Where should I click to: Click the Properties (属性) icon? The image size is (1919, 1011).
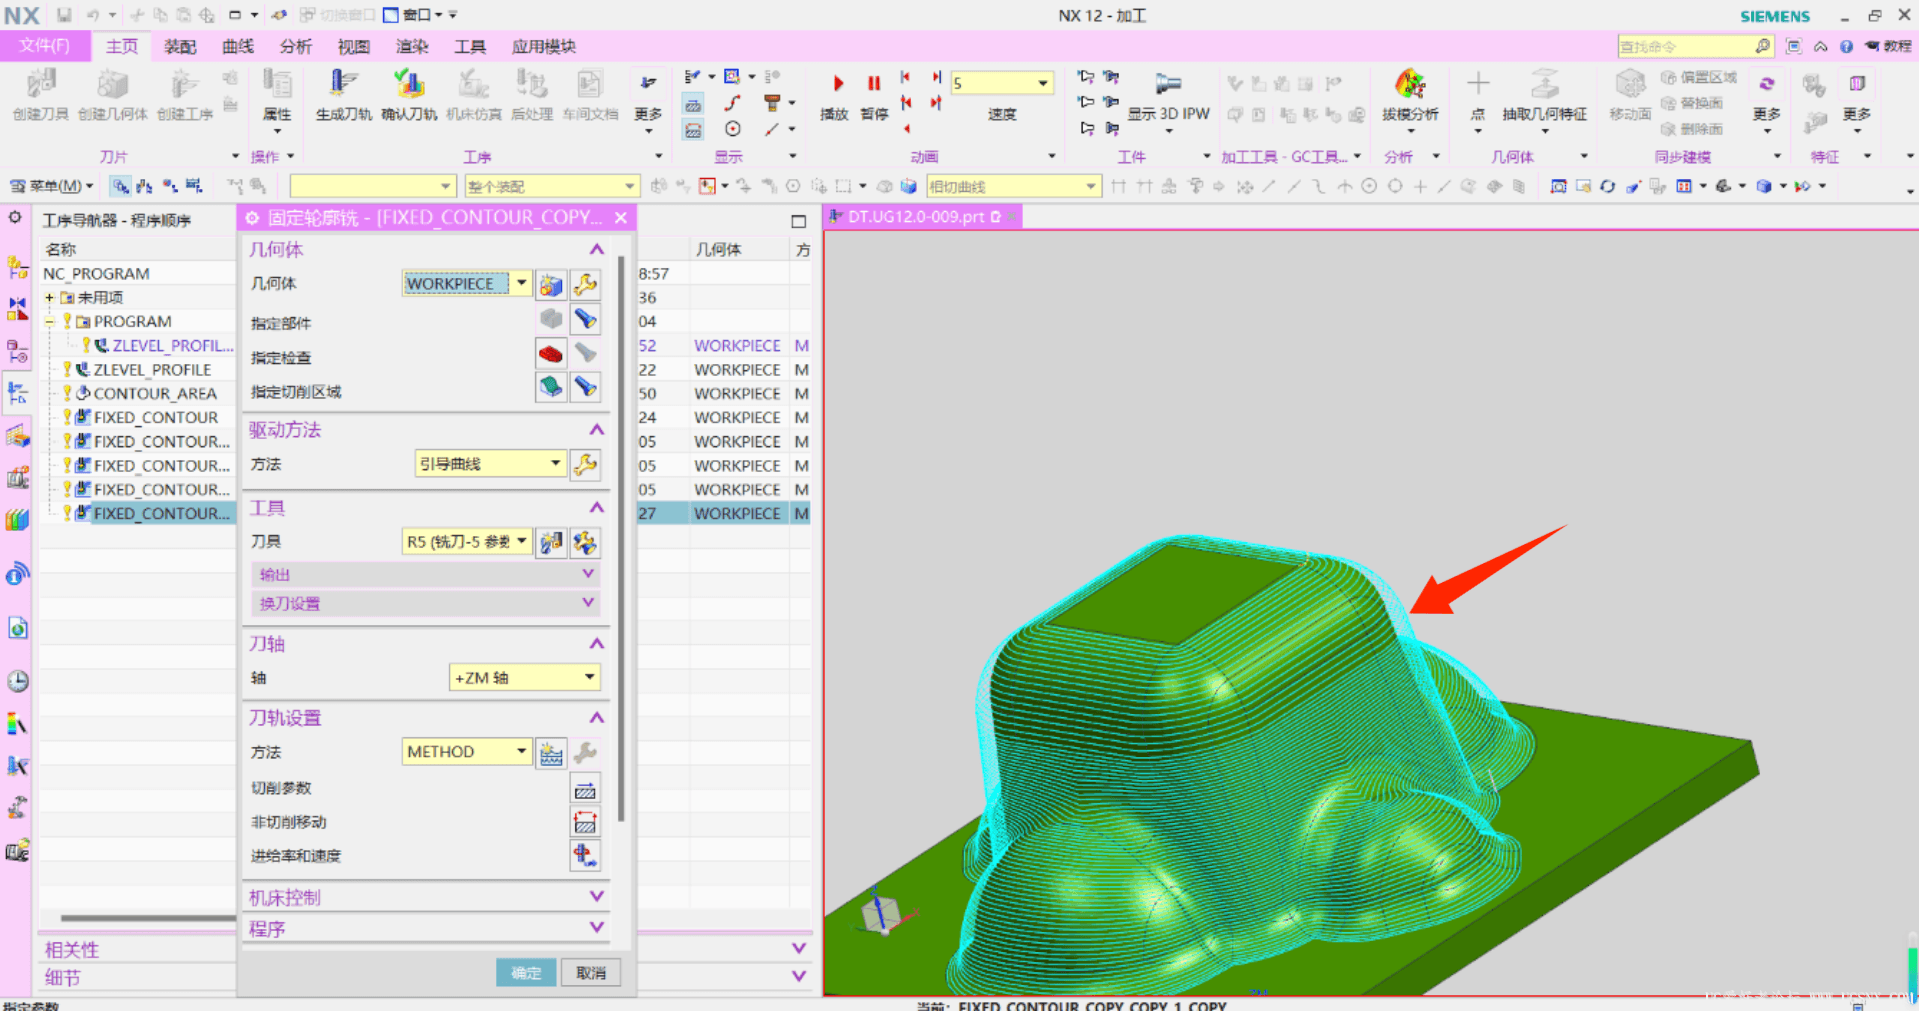click(x=277, y=84)
